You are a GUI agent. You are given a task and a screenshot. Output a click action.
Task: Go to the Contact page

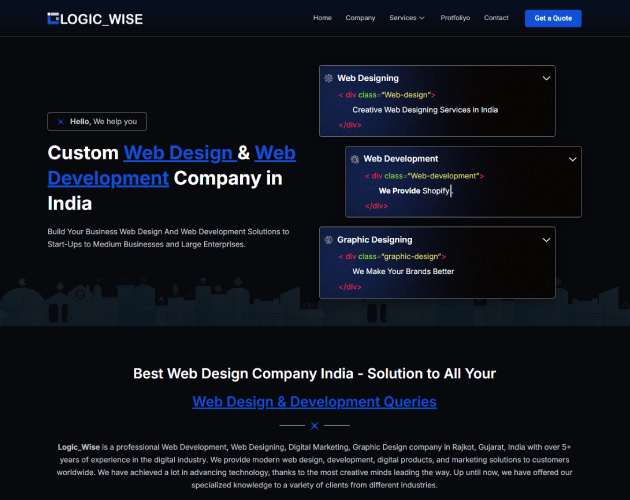(496, 18)
